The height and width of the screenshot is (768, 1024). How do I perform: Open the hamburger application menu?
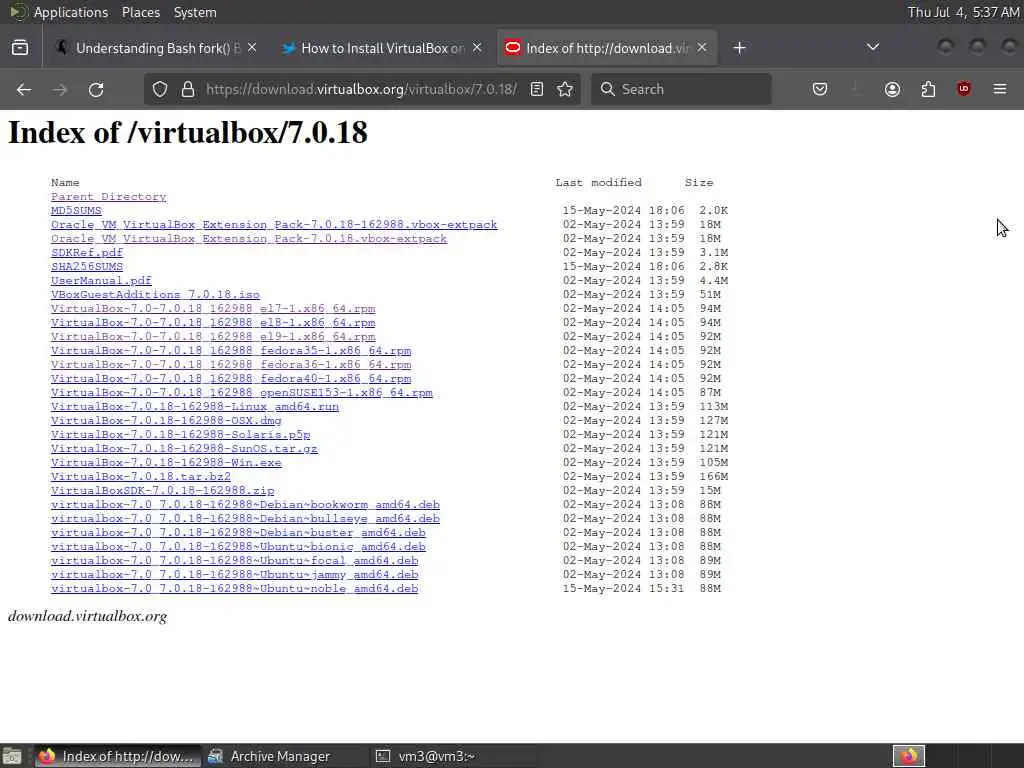tap(1000, 89)
